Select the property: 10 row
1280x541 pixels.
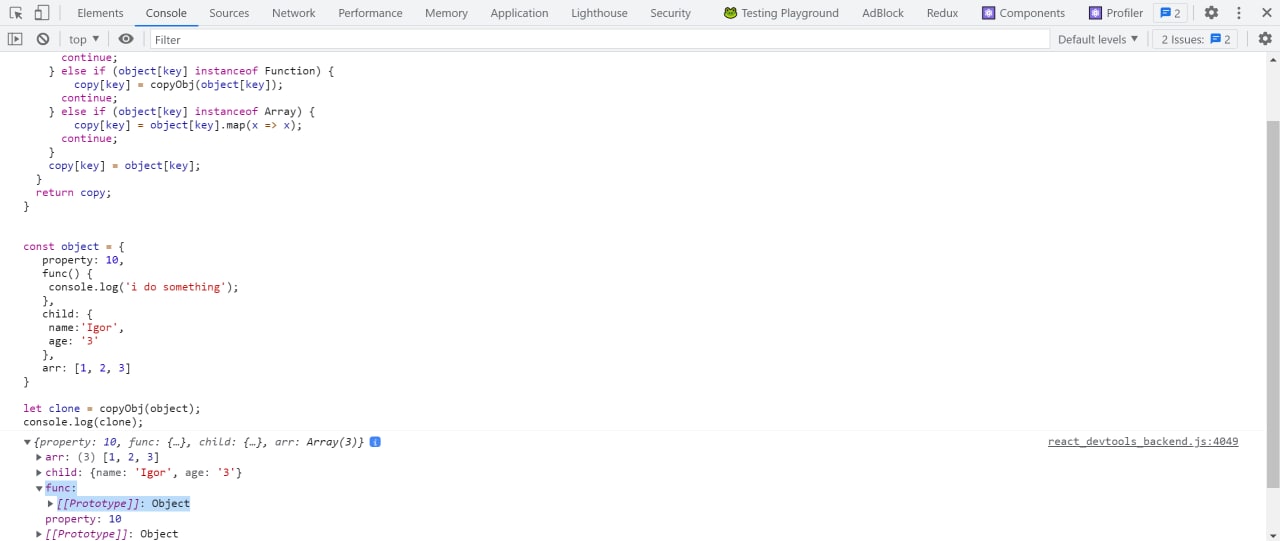point(83,519)
